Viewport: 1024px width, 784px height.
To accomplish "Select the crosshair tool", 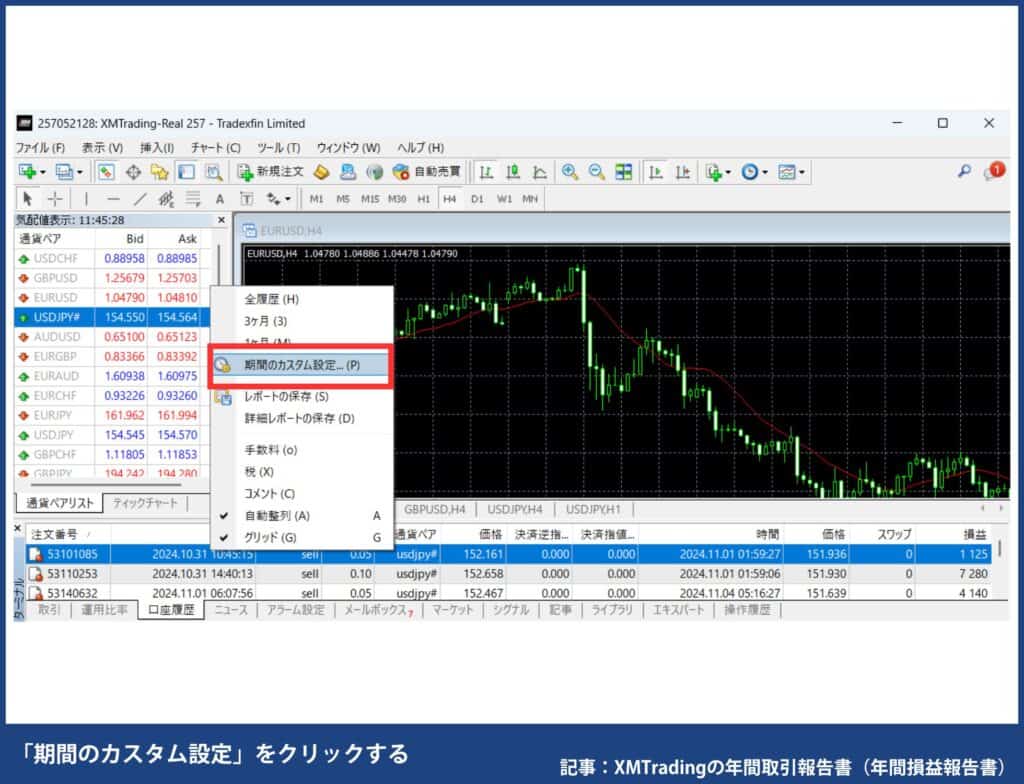I will [56, 199].
